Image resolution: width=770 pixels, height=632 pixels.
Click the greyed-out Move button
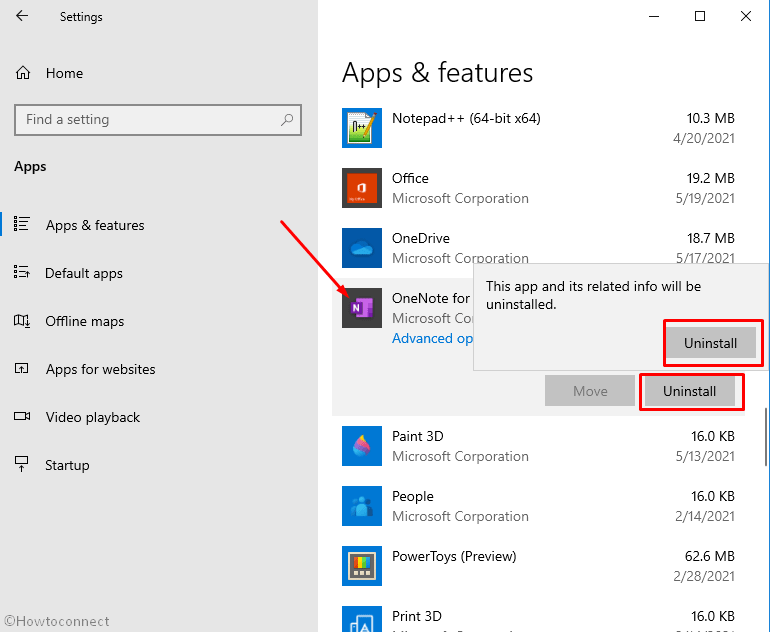pyautogui.click(x=590, y=391)
